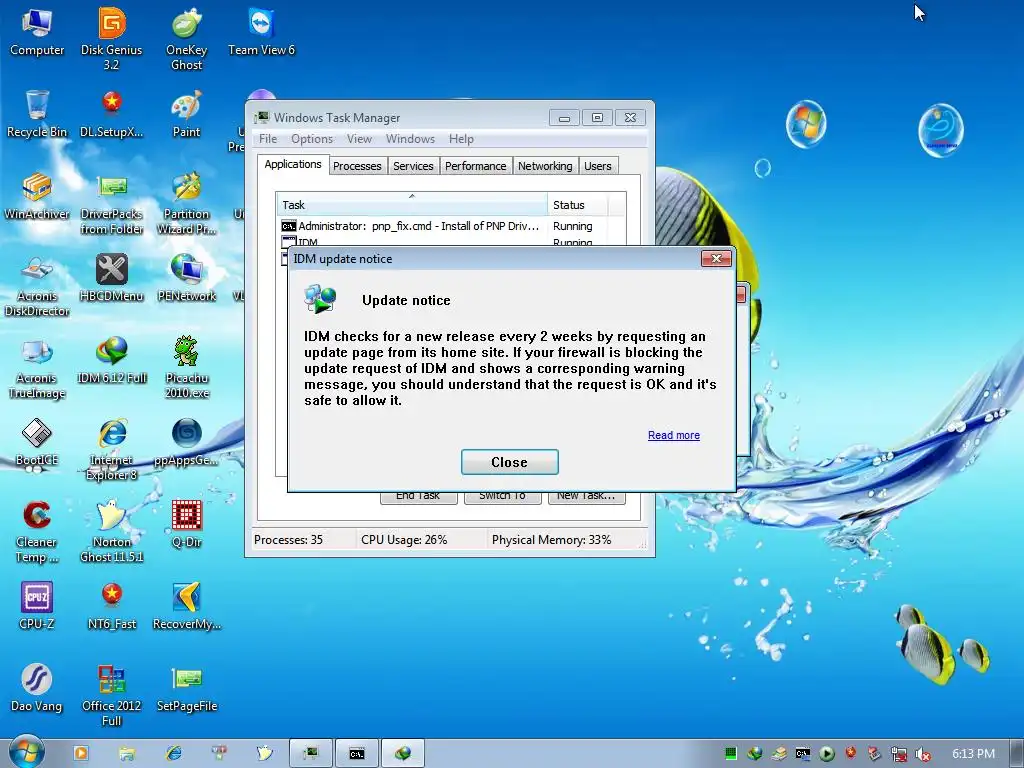Open NT6_Fast desktop icon
This screenshot has width=1024, height=768.
click(112, 607)
